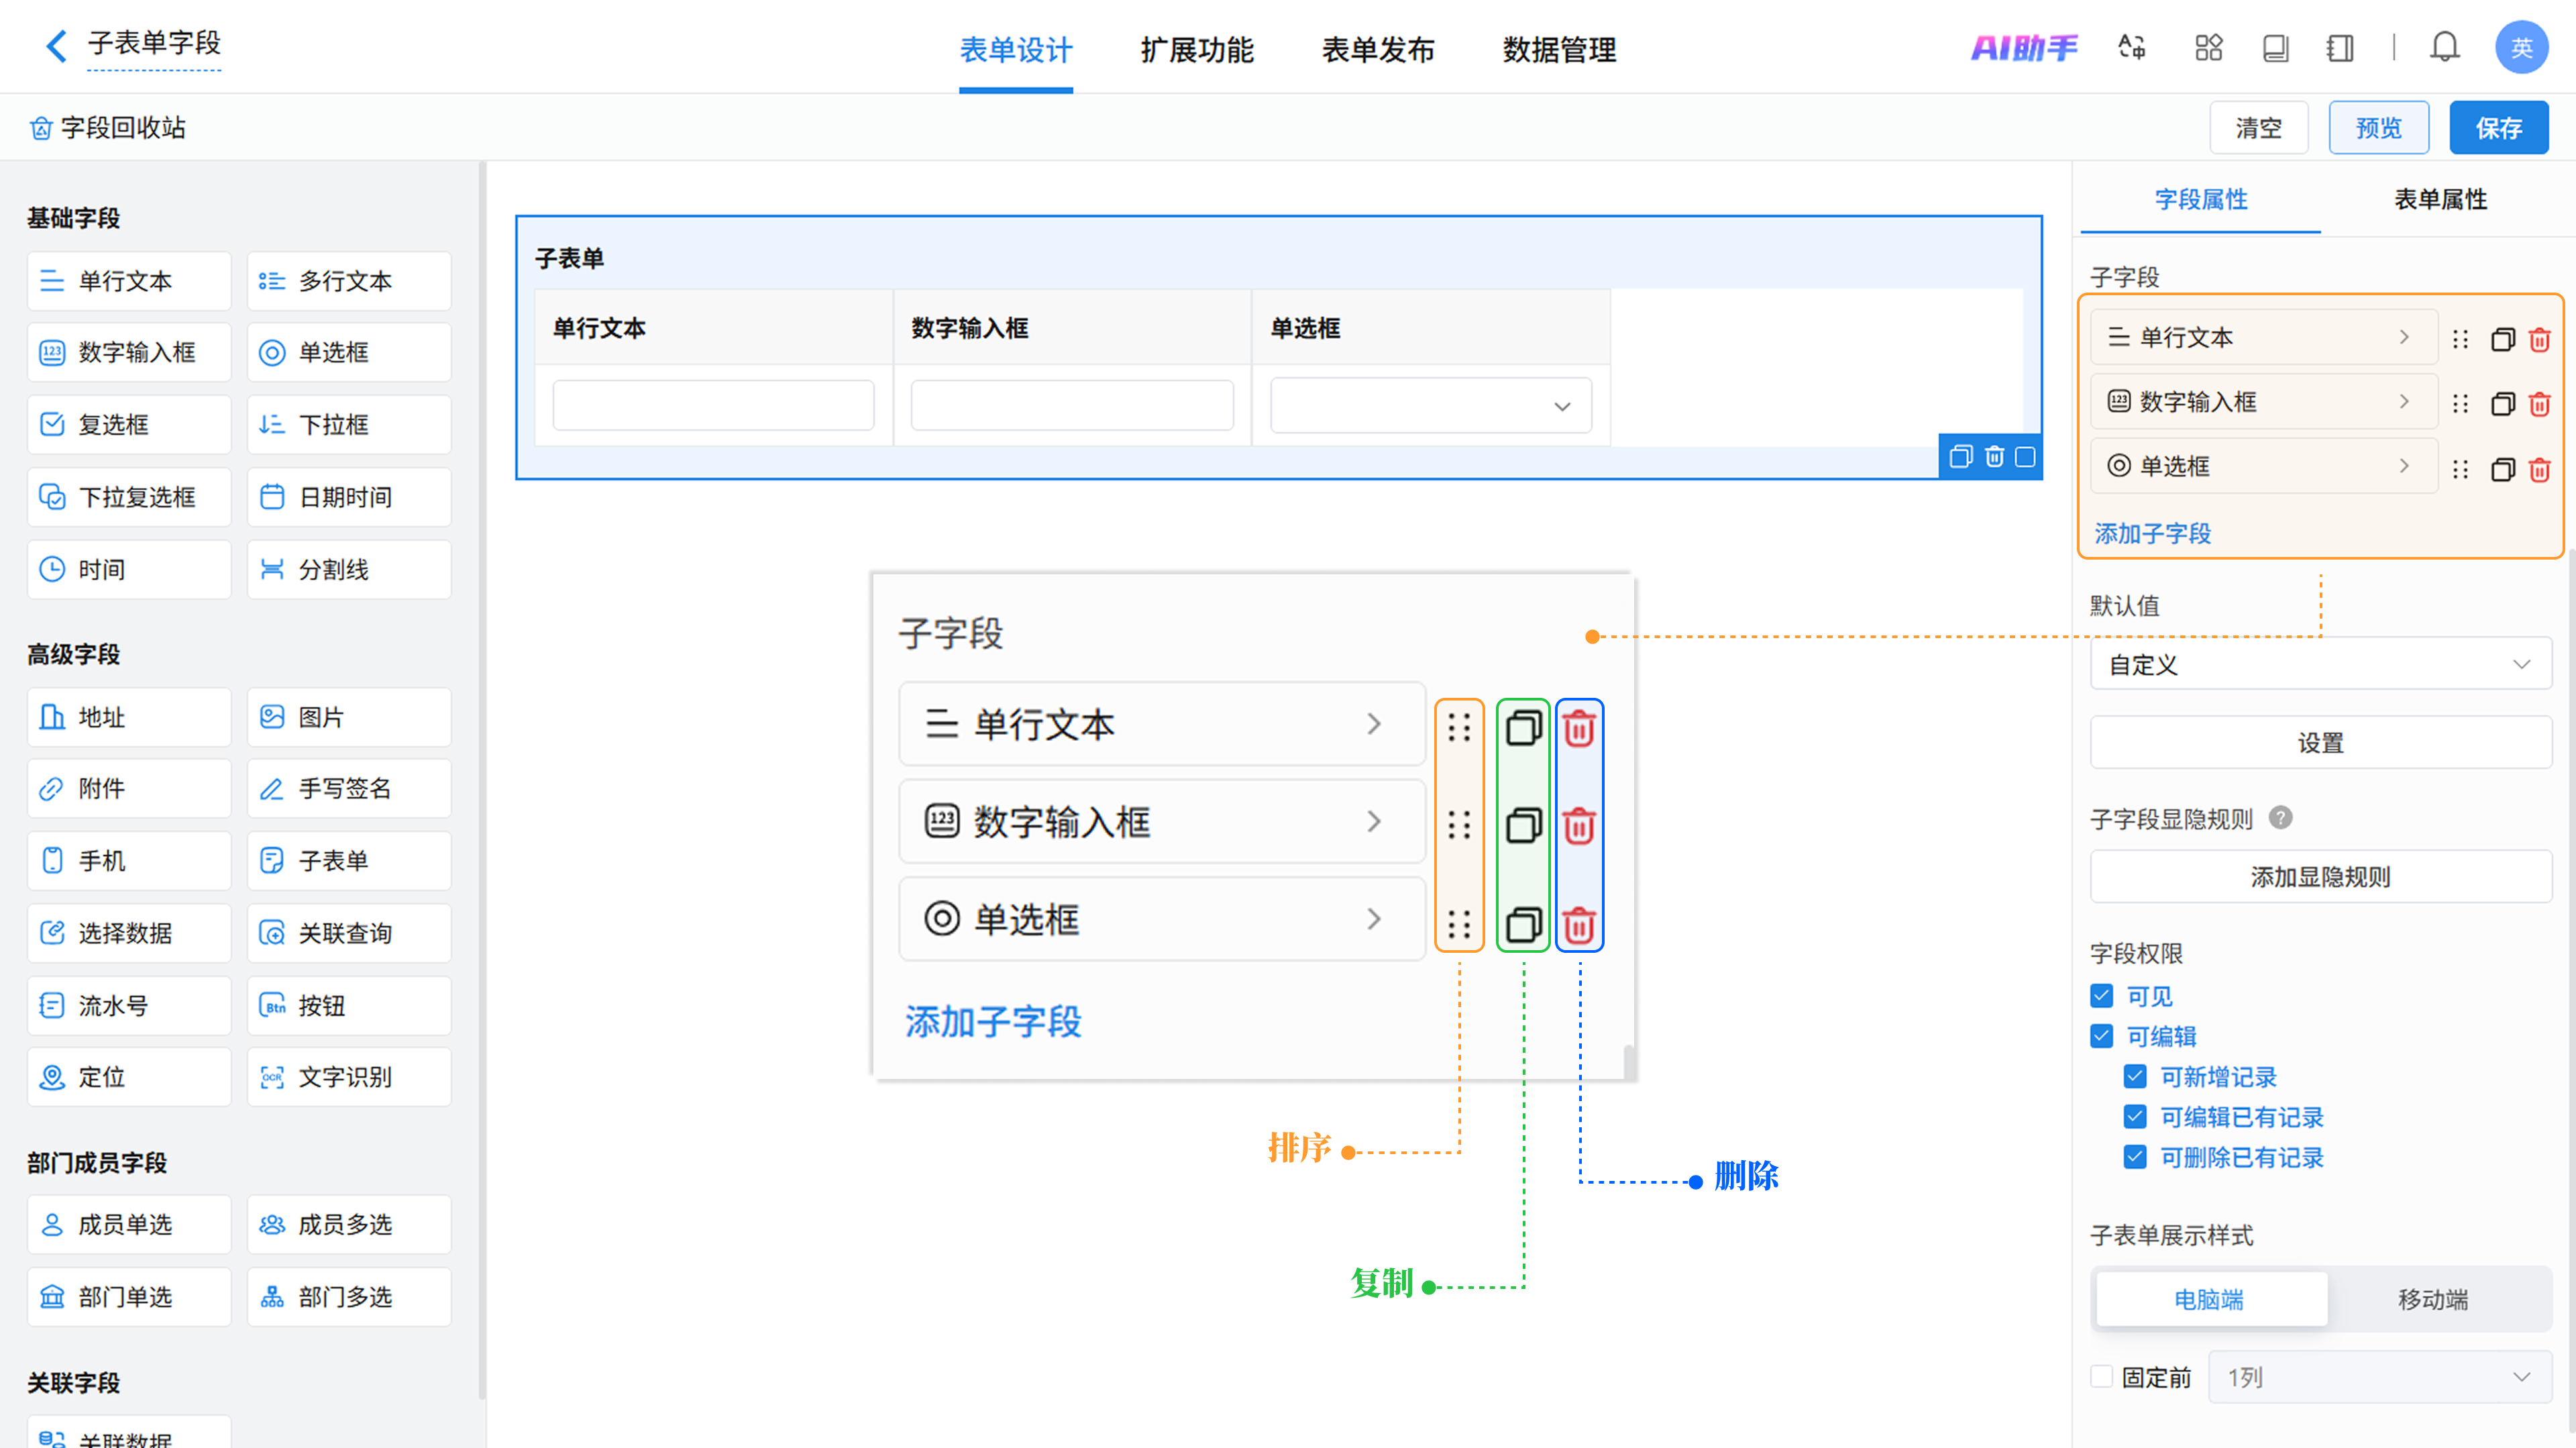This screenshot has height=1448, width=2576.
Task: Enable the 固定前 checkbox
Action: 2102,1377
